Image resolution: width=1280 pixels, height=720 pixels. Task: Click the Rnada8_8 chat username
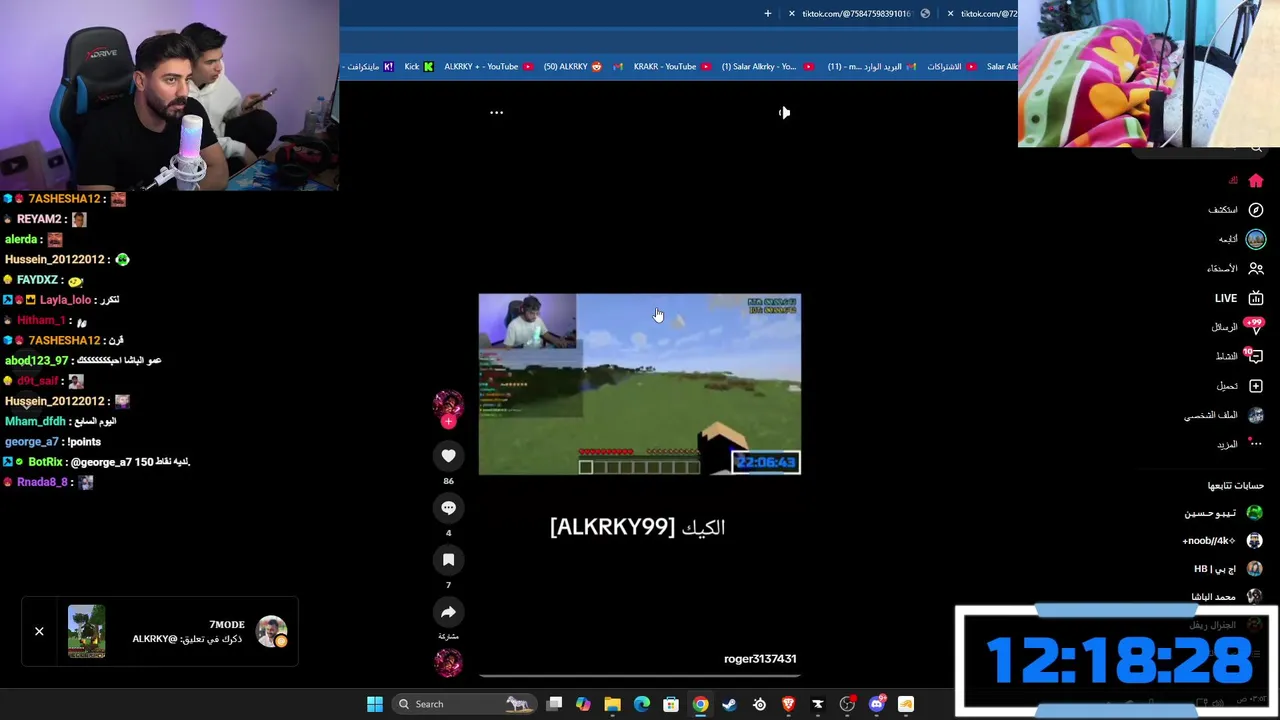(x=42, y=482)
